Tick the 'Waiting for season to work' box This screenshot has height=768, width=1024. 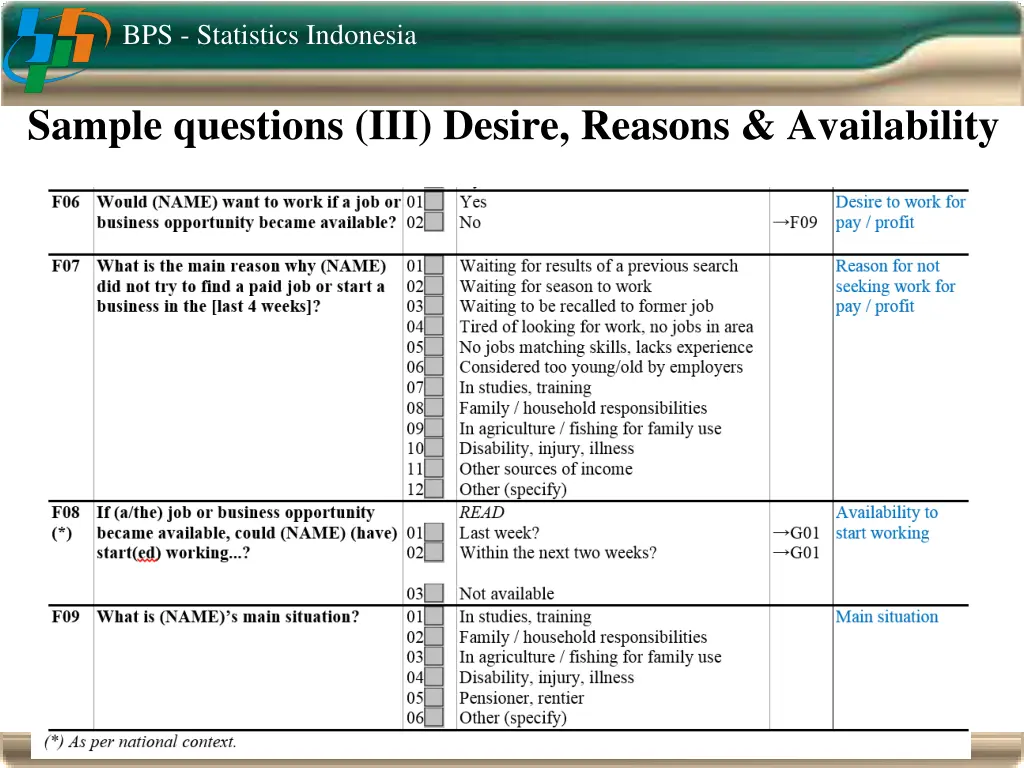pyautogui.click(x=434, y=286)
